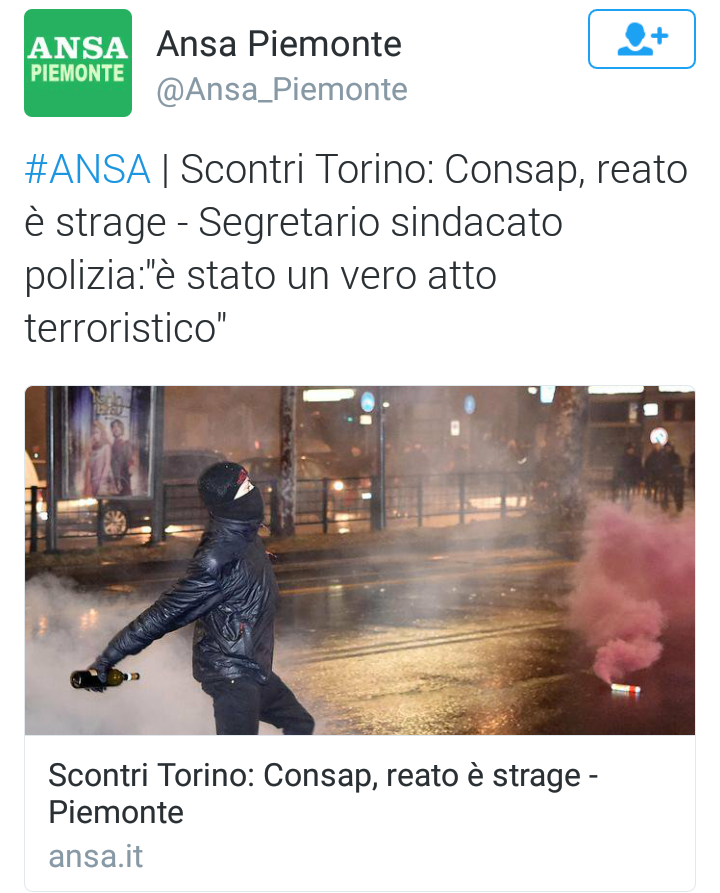Click "ANSA" lettering inside the green logo
Screen dimensions: 720x893
(77, 48)
